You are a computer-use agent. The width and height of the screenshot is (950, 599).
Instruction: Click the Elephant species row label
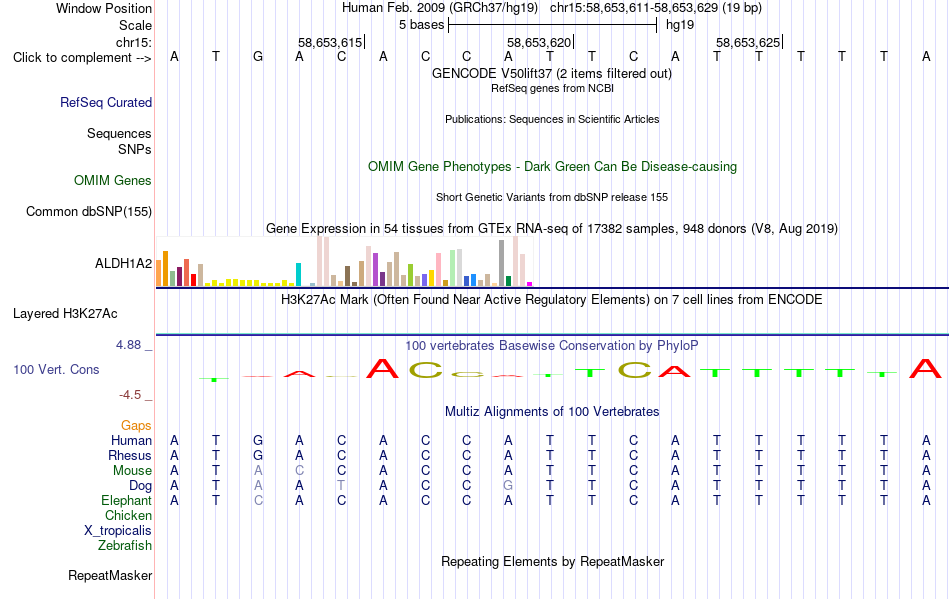(127, 500)
